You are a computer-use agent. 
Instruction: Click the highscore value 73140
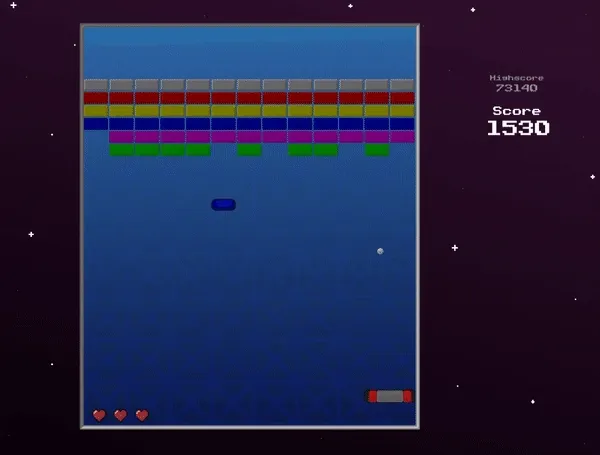[x=517, y=88]
